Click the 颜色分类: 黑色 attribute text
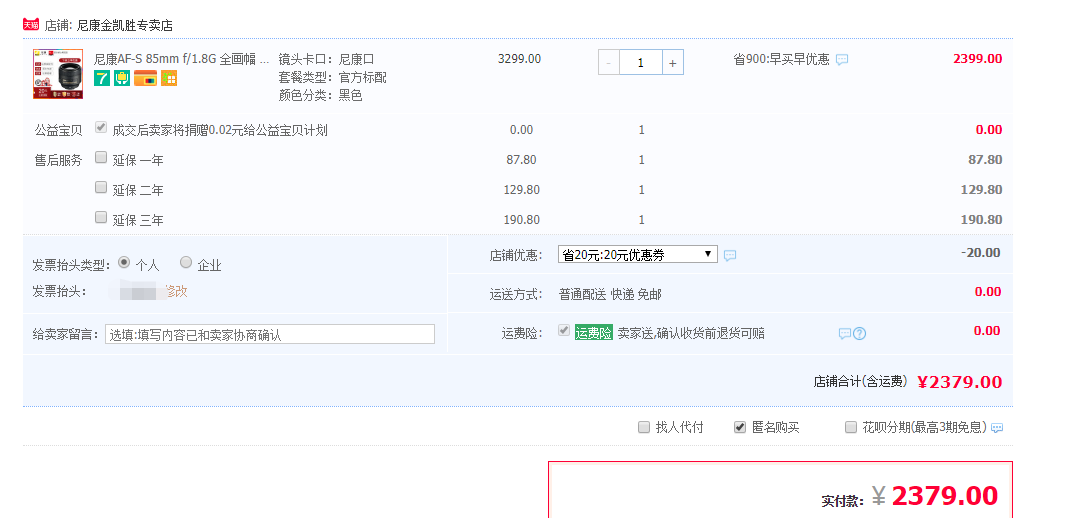Image resolution: width=1073 pixels, height=518 pixels. click(320, 95)
